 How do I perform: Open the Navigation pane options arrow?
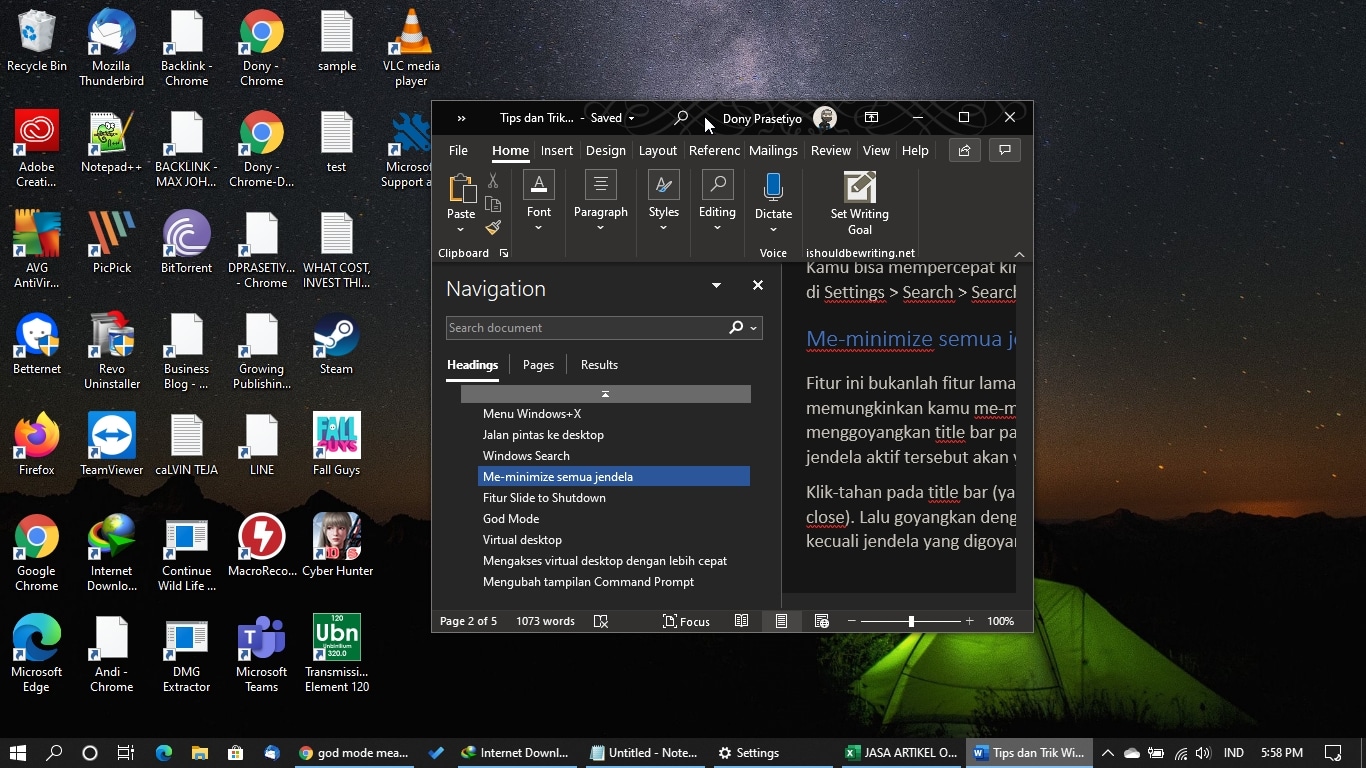(x=716, y=286)
